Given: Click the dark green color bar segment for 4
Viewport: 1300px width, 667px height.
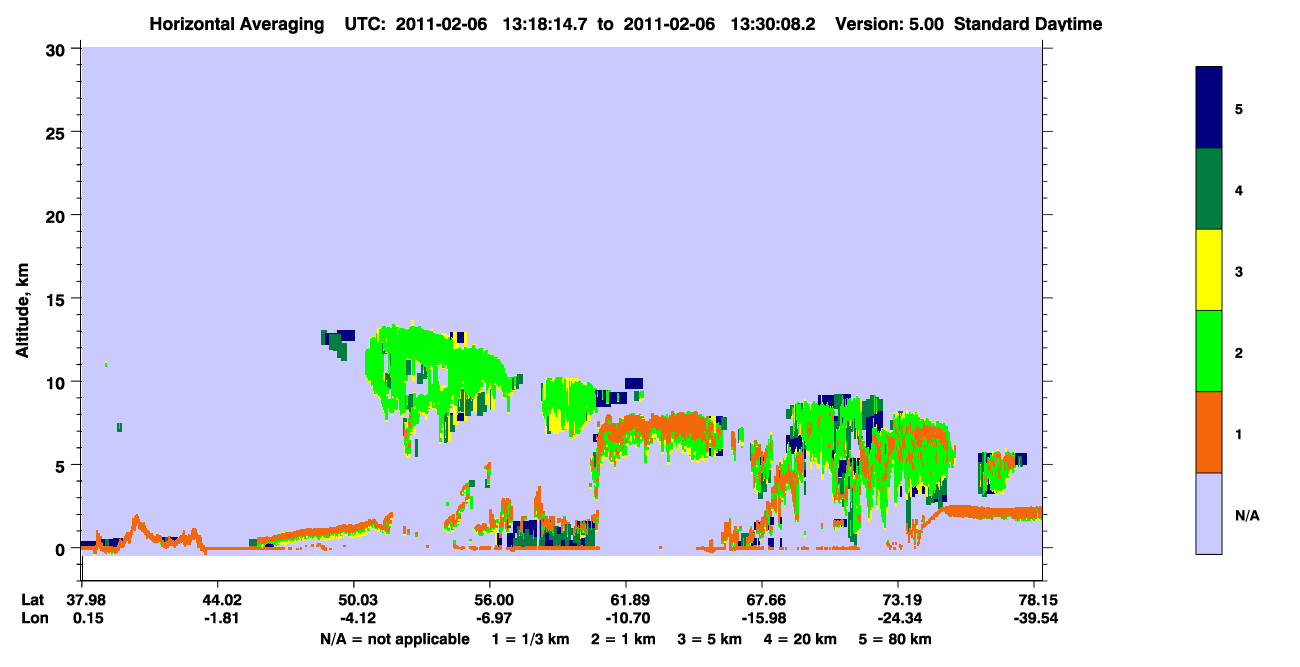Looking at the screenshot, I should [x=1209, y=189].
